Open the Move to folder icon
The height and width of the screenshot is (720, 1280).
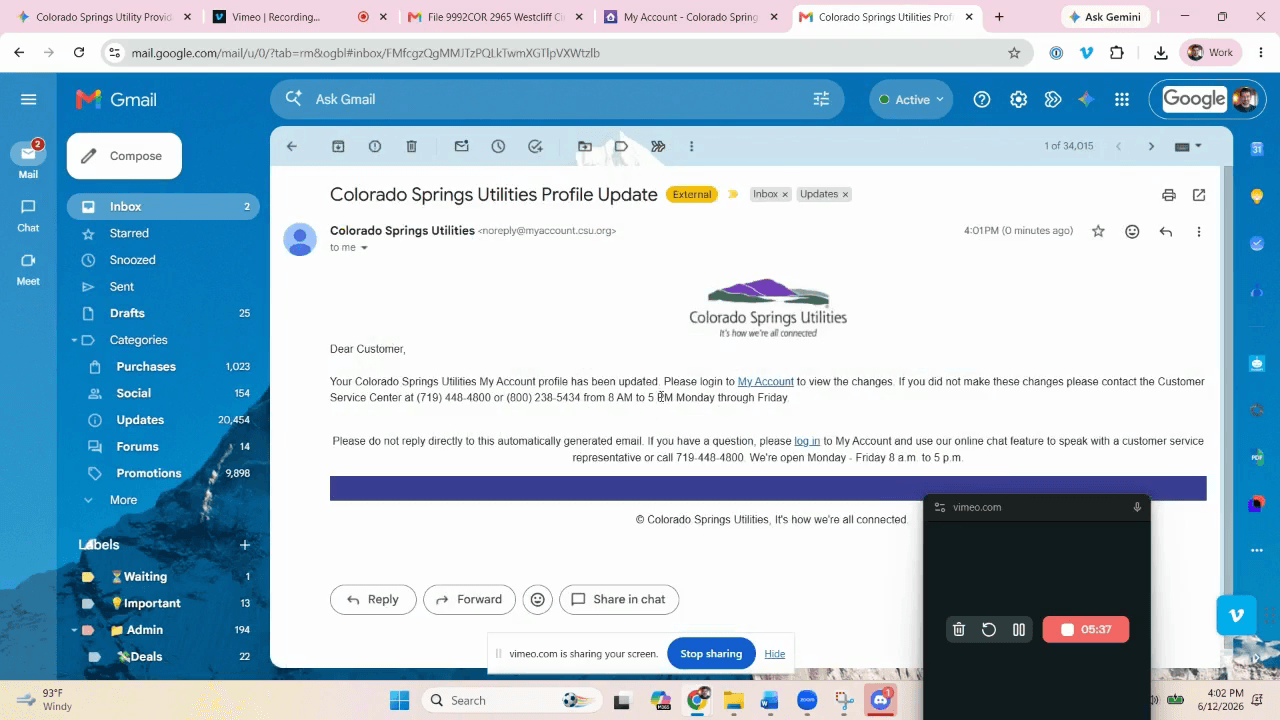[x=585, y=146]
